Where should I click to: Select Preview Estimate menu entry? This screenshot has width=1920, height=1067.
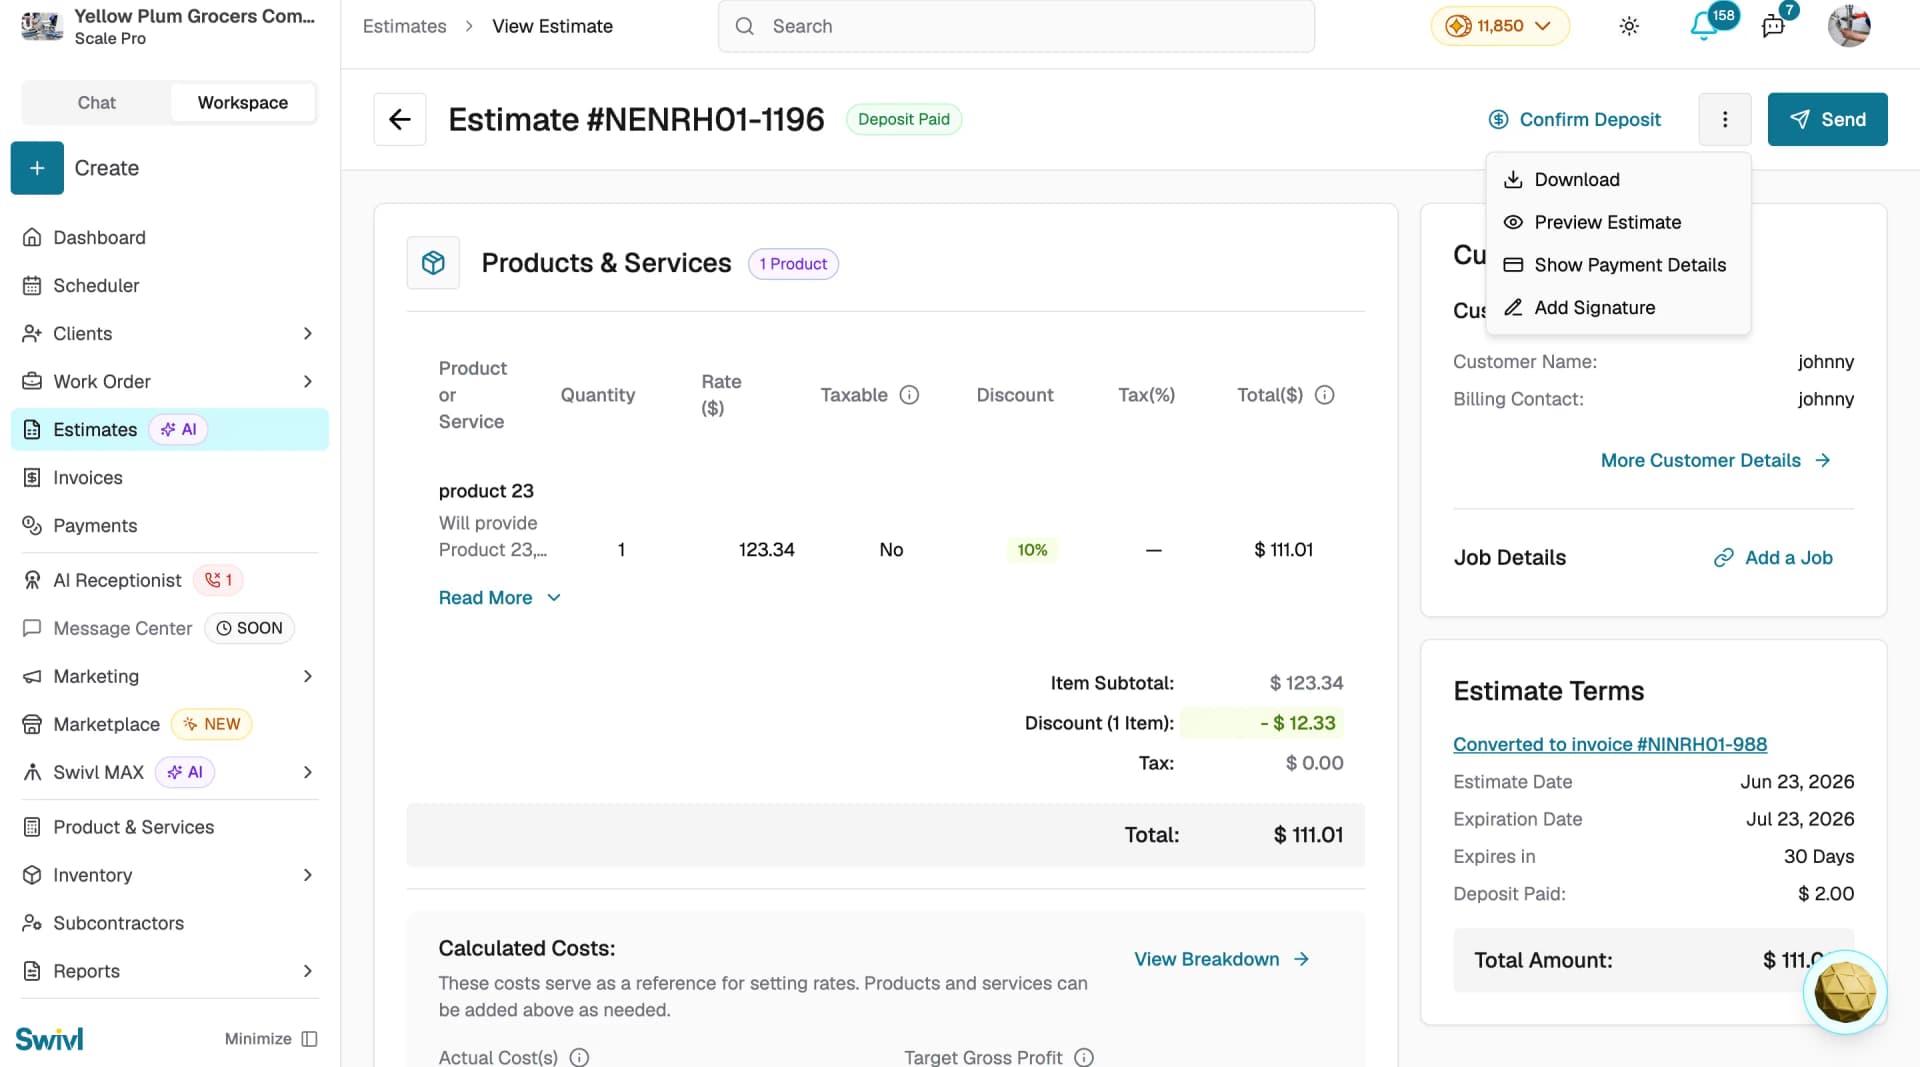pyautogui.click(x=1618, y=222)
